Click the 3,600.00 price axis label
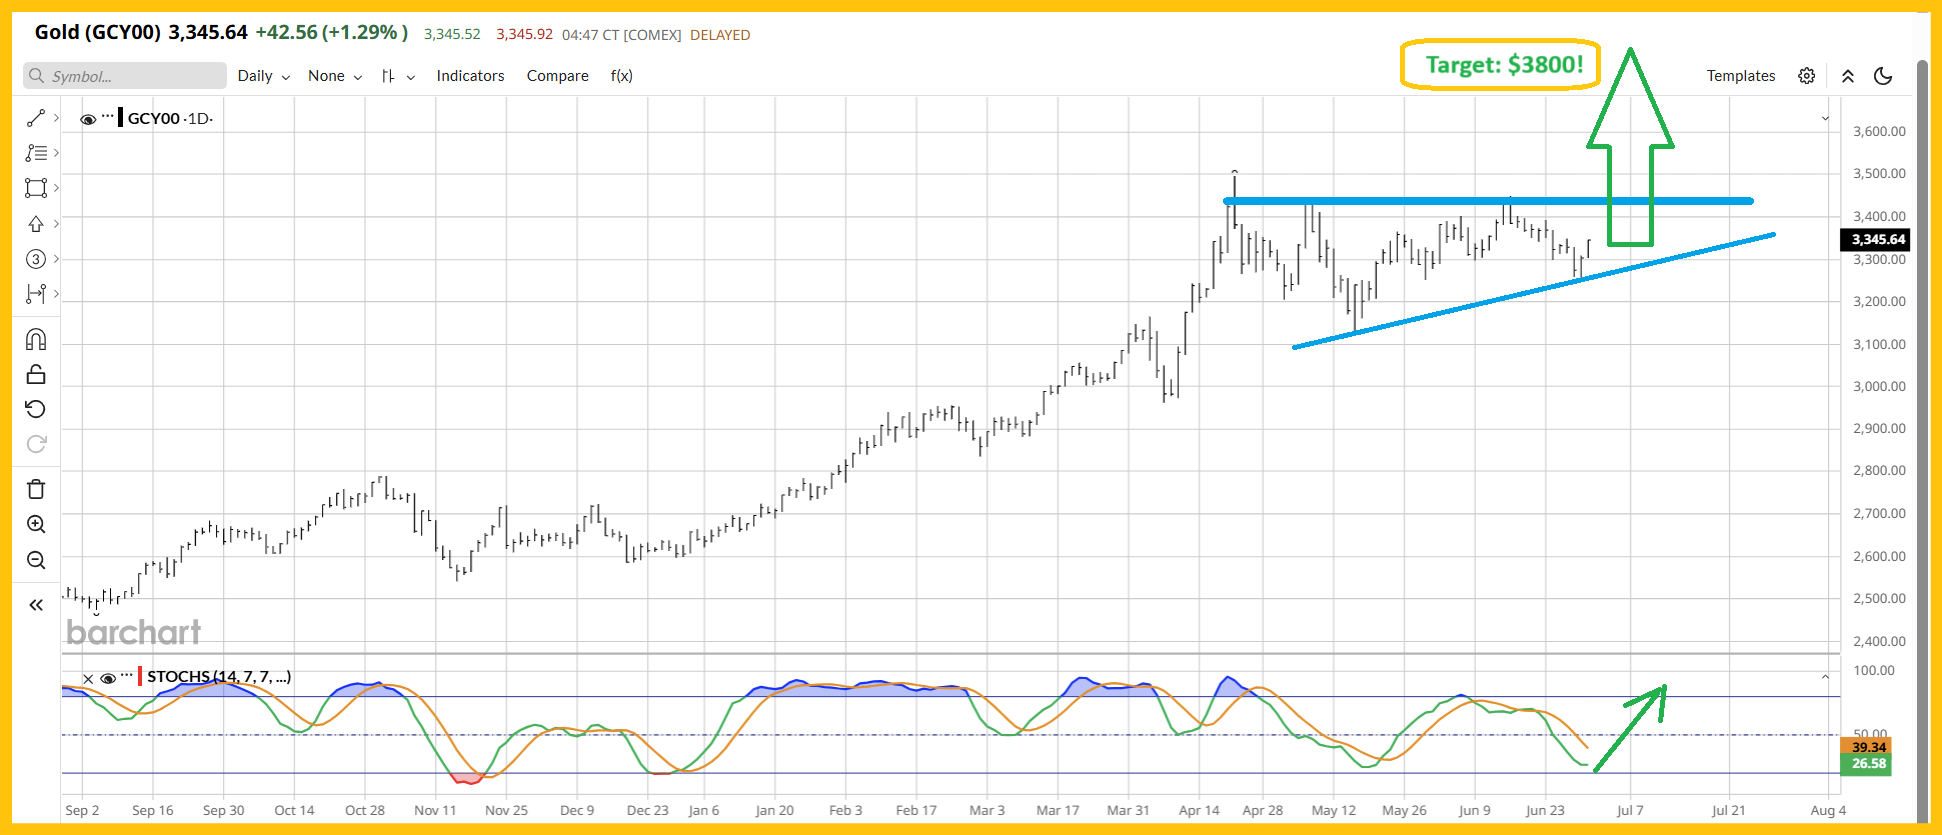 tap(1879, 131)
